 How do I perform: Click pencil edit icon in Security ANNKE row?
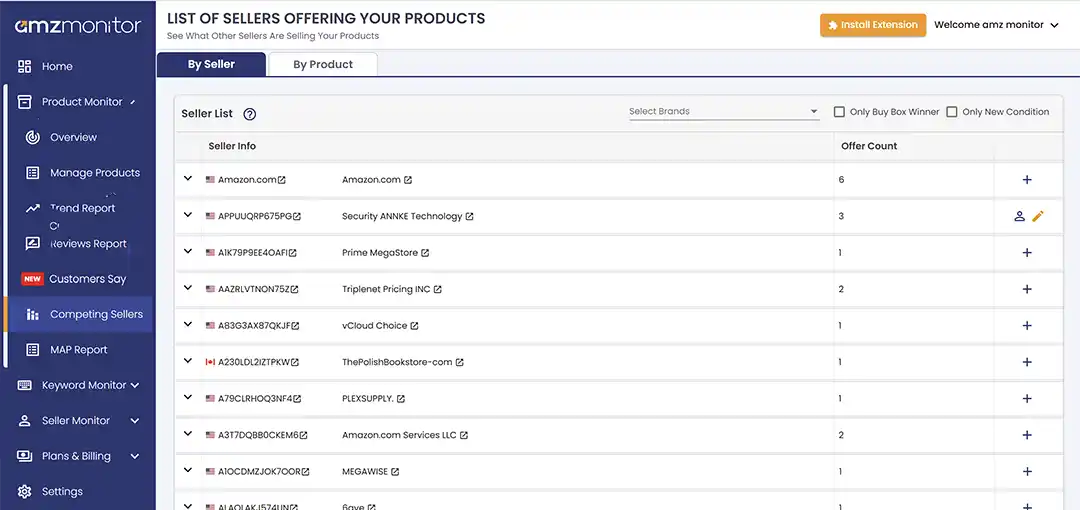pos(1038,216)
